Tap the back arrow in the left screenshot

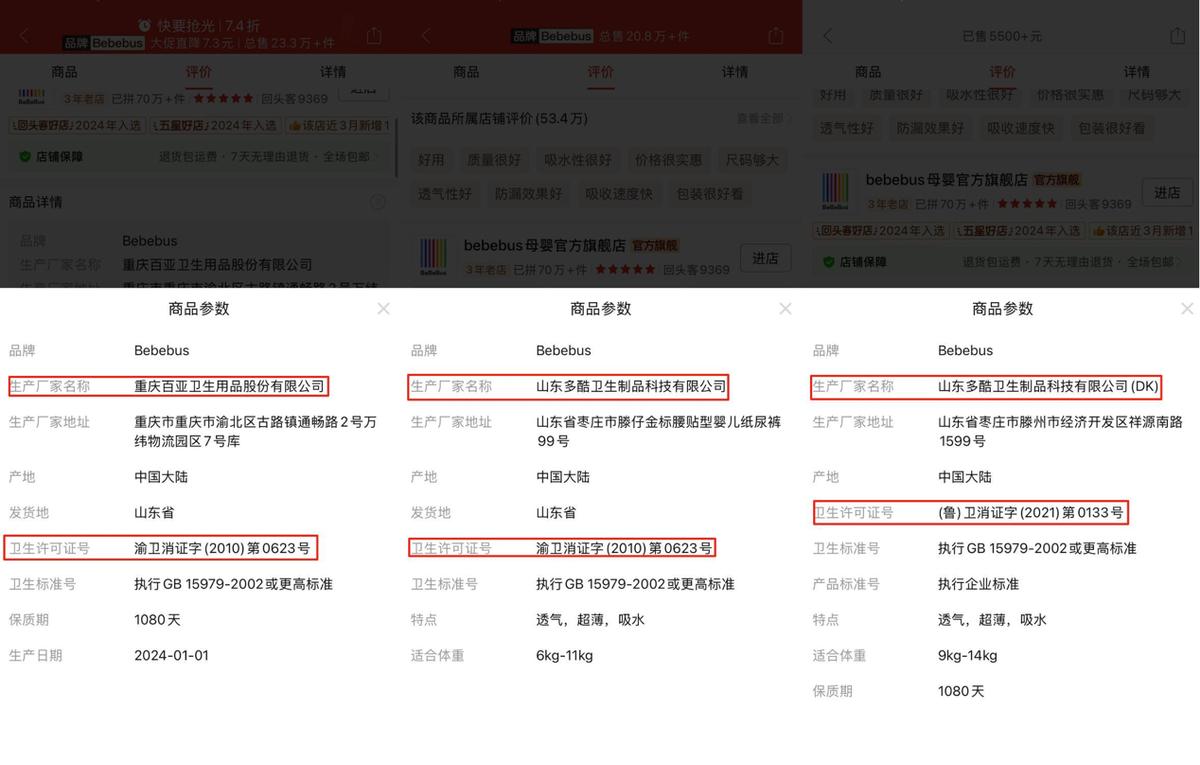point(25,36)
